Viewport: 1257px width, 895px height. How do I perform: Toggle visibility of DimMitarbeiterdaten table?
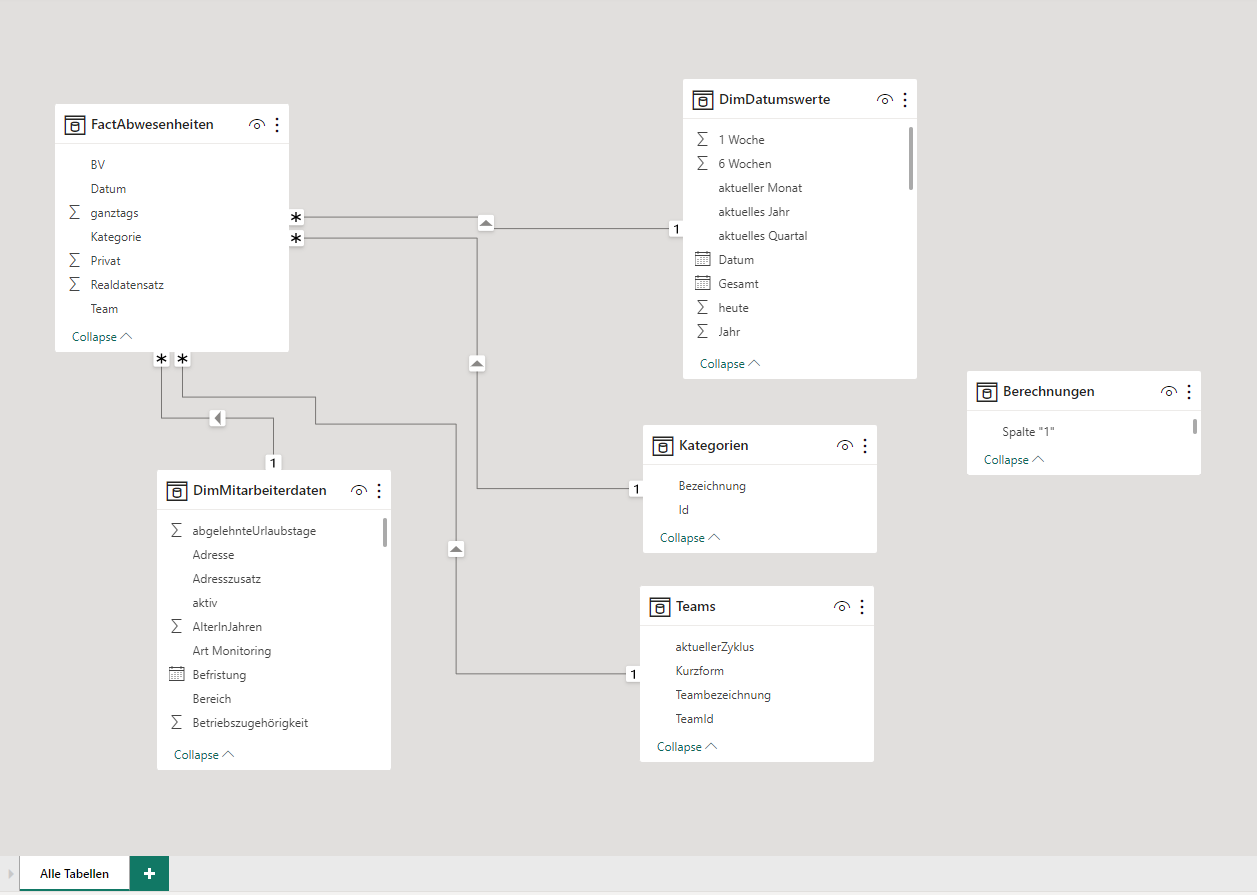coord(359,491)
